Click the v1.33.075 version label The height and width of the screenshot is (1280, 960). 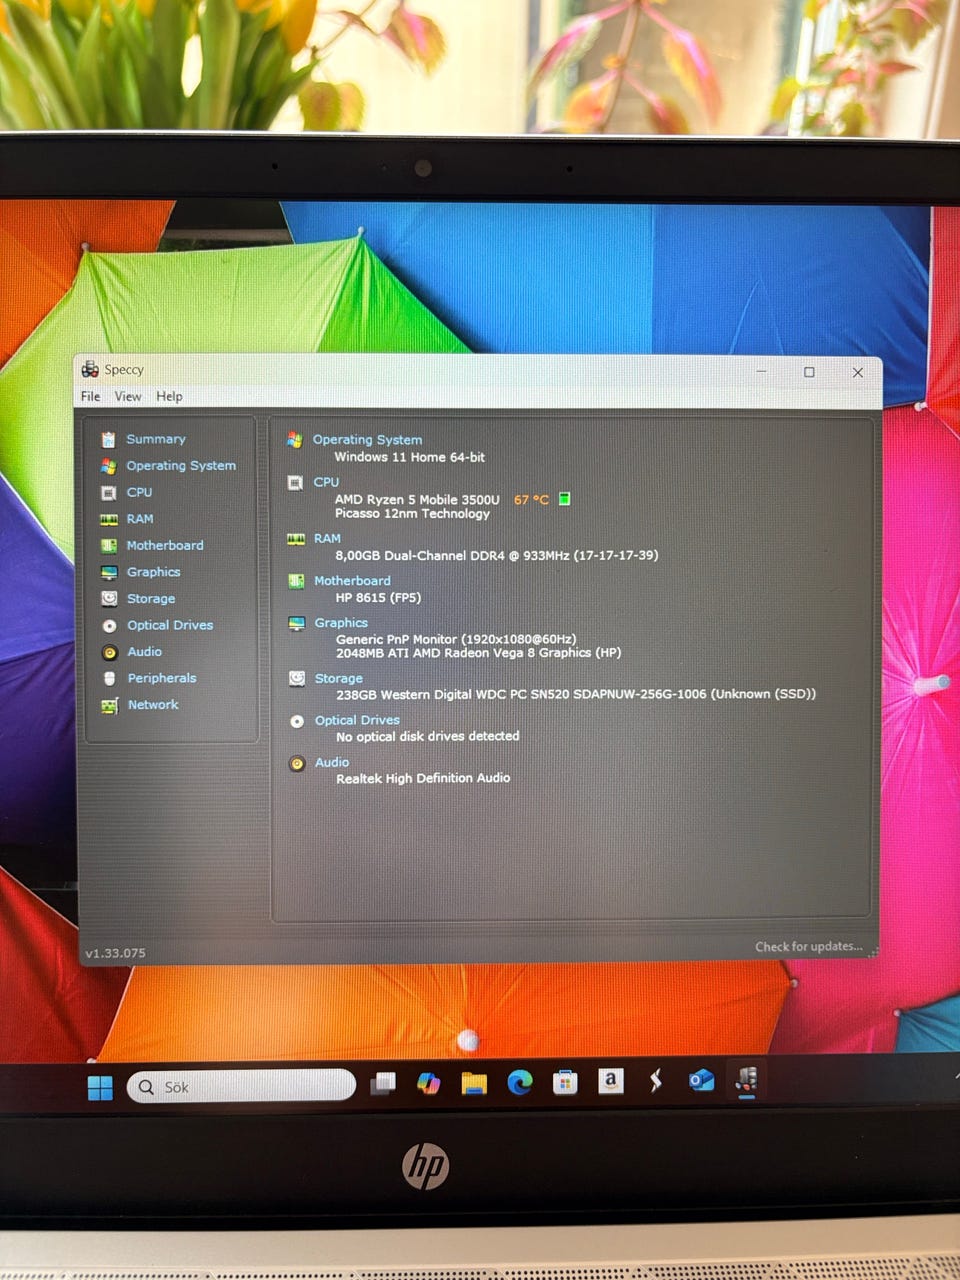click(115, 953)
